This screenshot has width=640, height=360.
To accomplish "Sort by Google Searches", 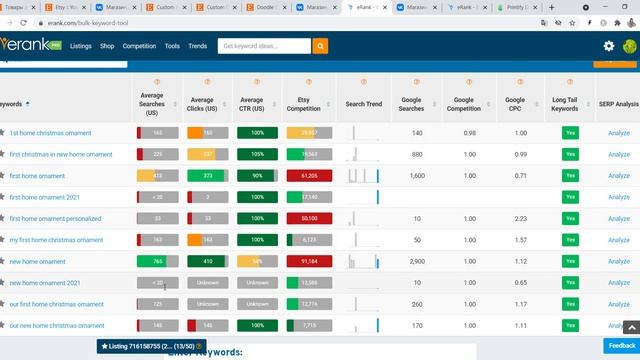I will (x=434, y=104).
